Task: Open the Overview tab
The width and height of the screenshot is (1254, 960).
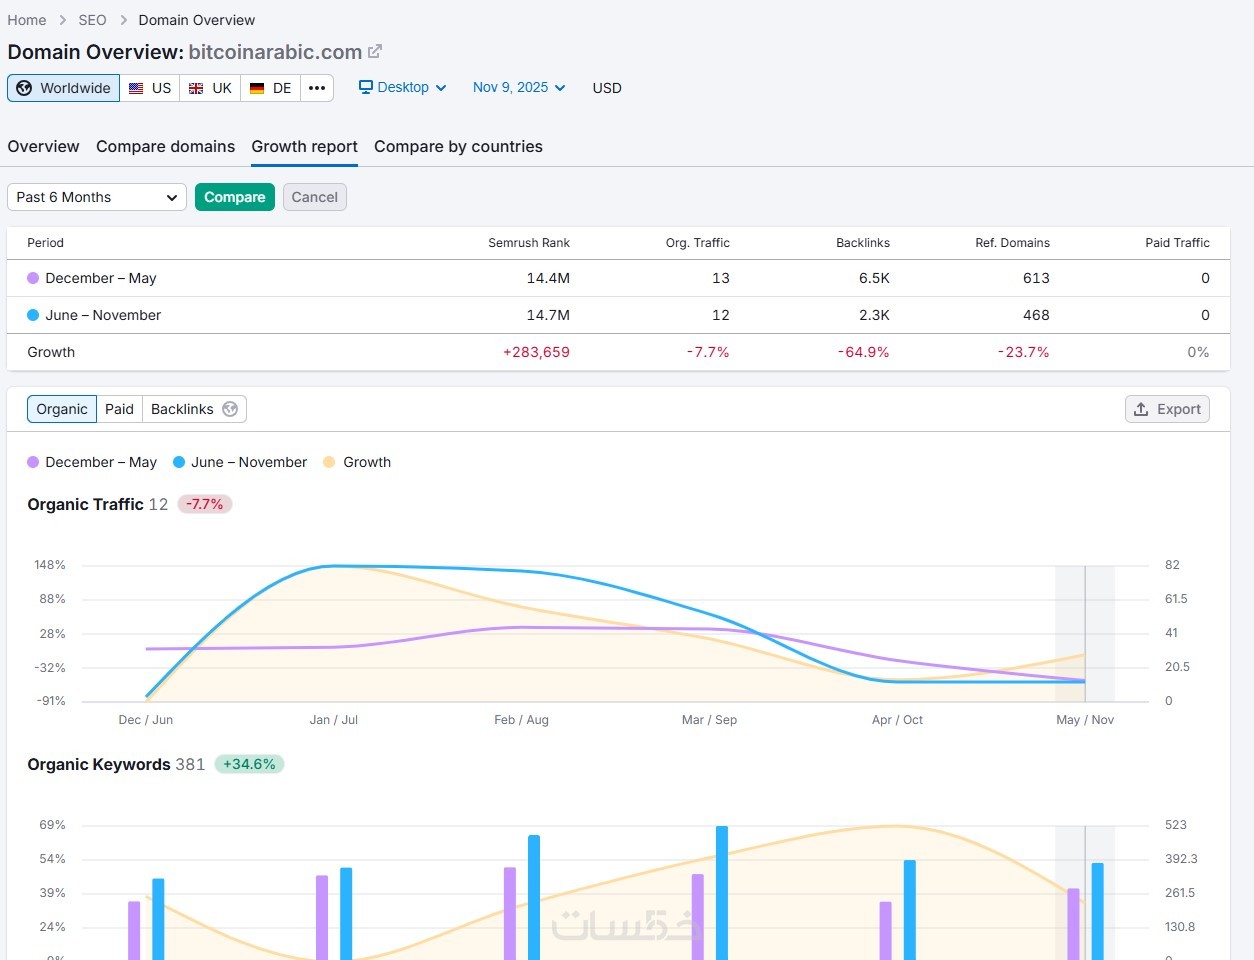Action: 43,146
